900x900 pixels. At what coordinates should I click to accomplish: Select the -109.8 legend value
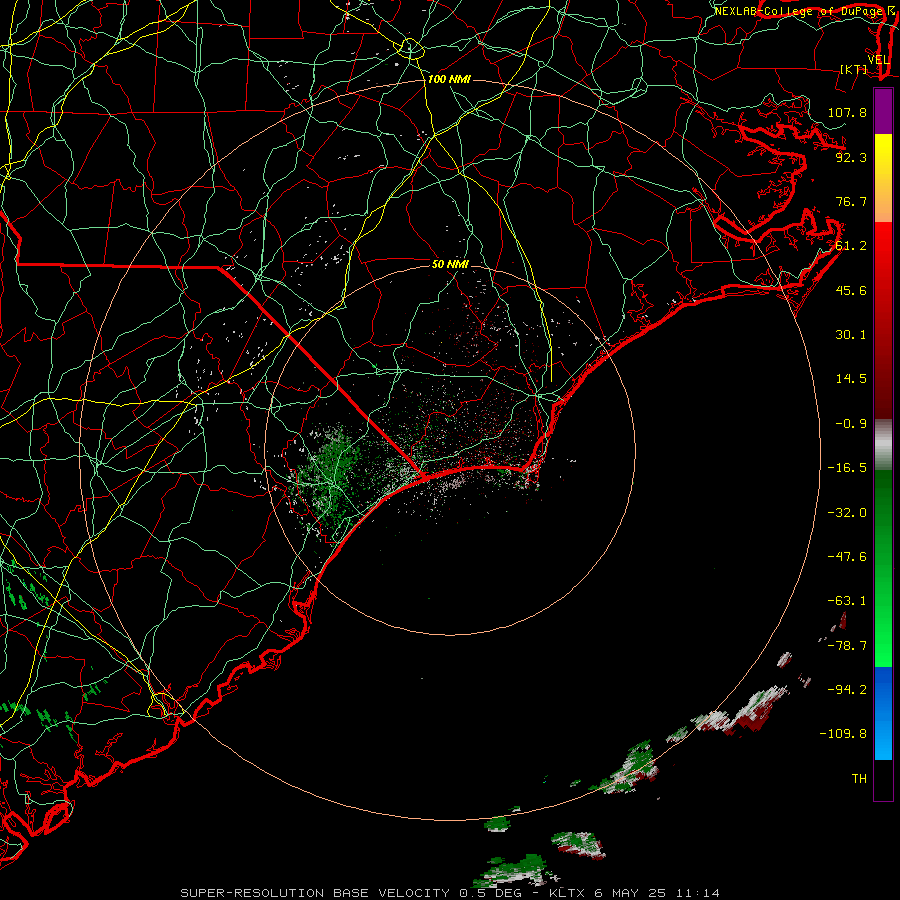[843, 734]
